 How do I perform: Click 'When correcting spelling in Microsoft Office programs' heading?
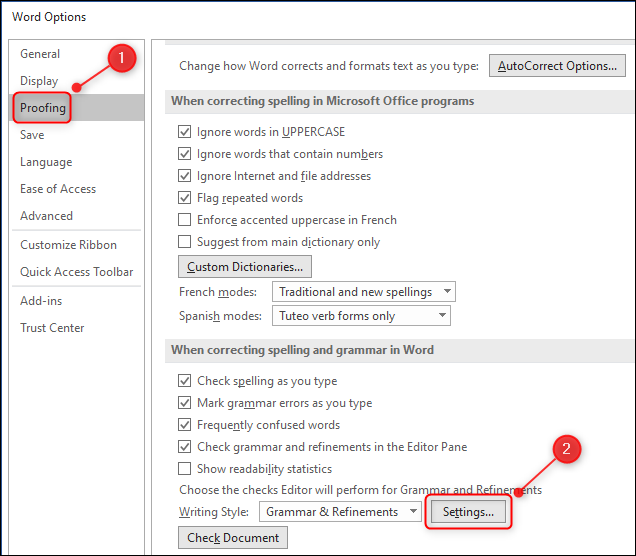pos(322,101)
